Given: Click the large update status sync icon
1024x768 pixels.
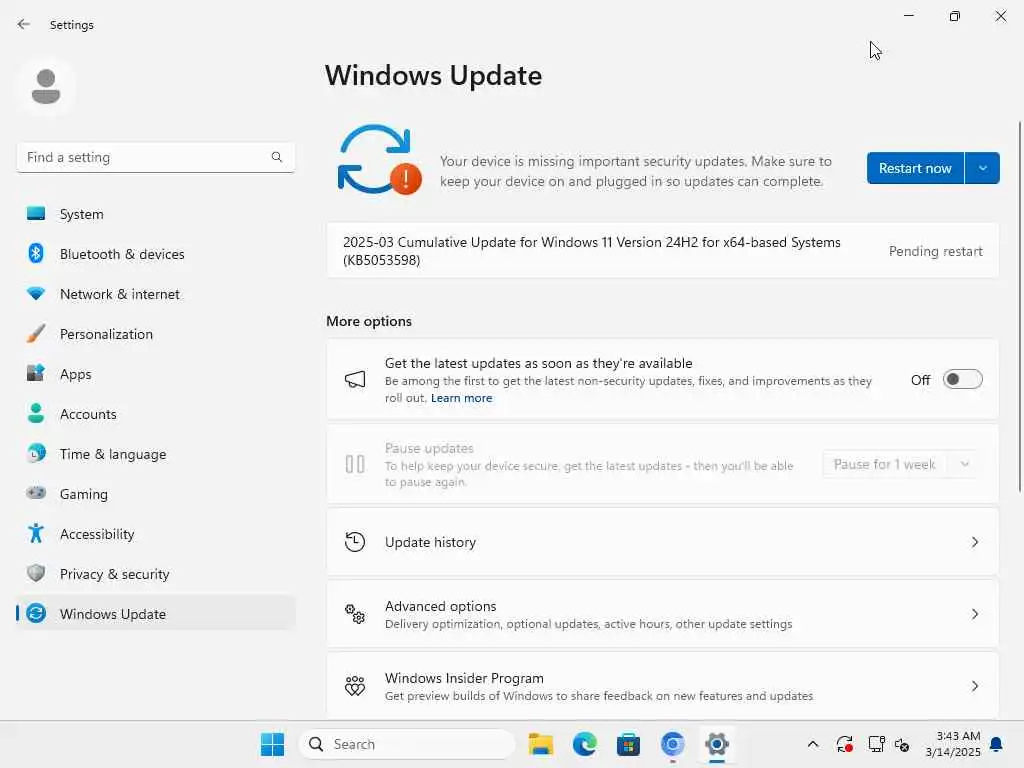Looking at the screenshot, I should pyautogui.click(x=379, y=160).
